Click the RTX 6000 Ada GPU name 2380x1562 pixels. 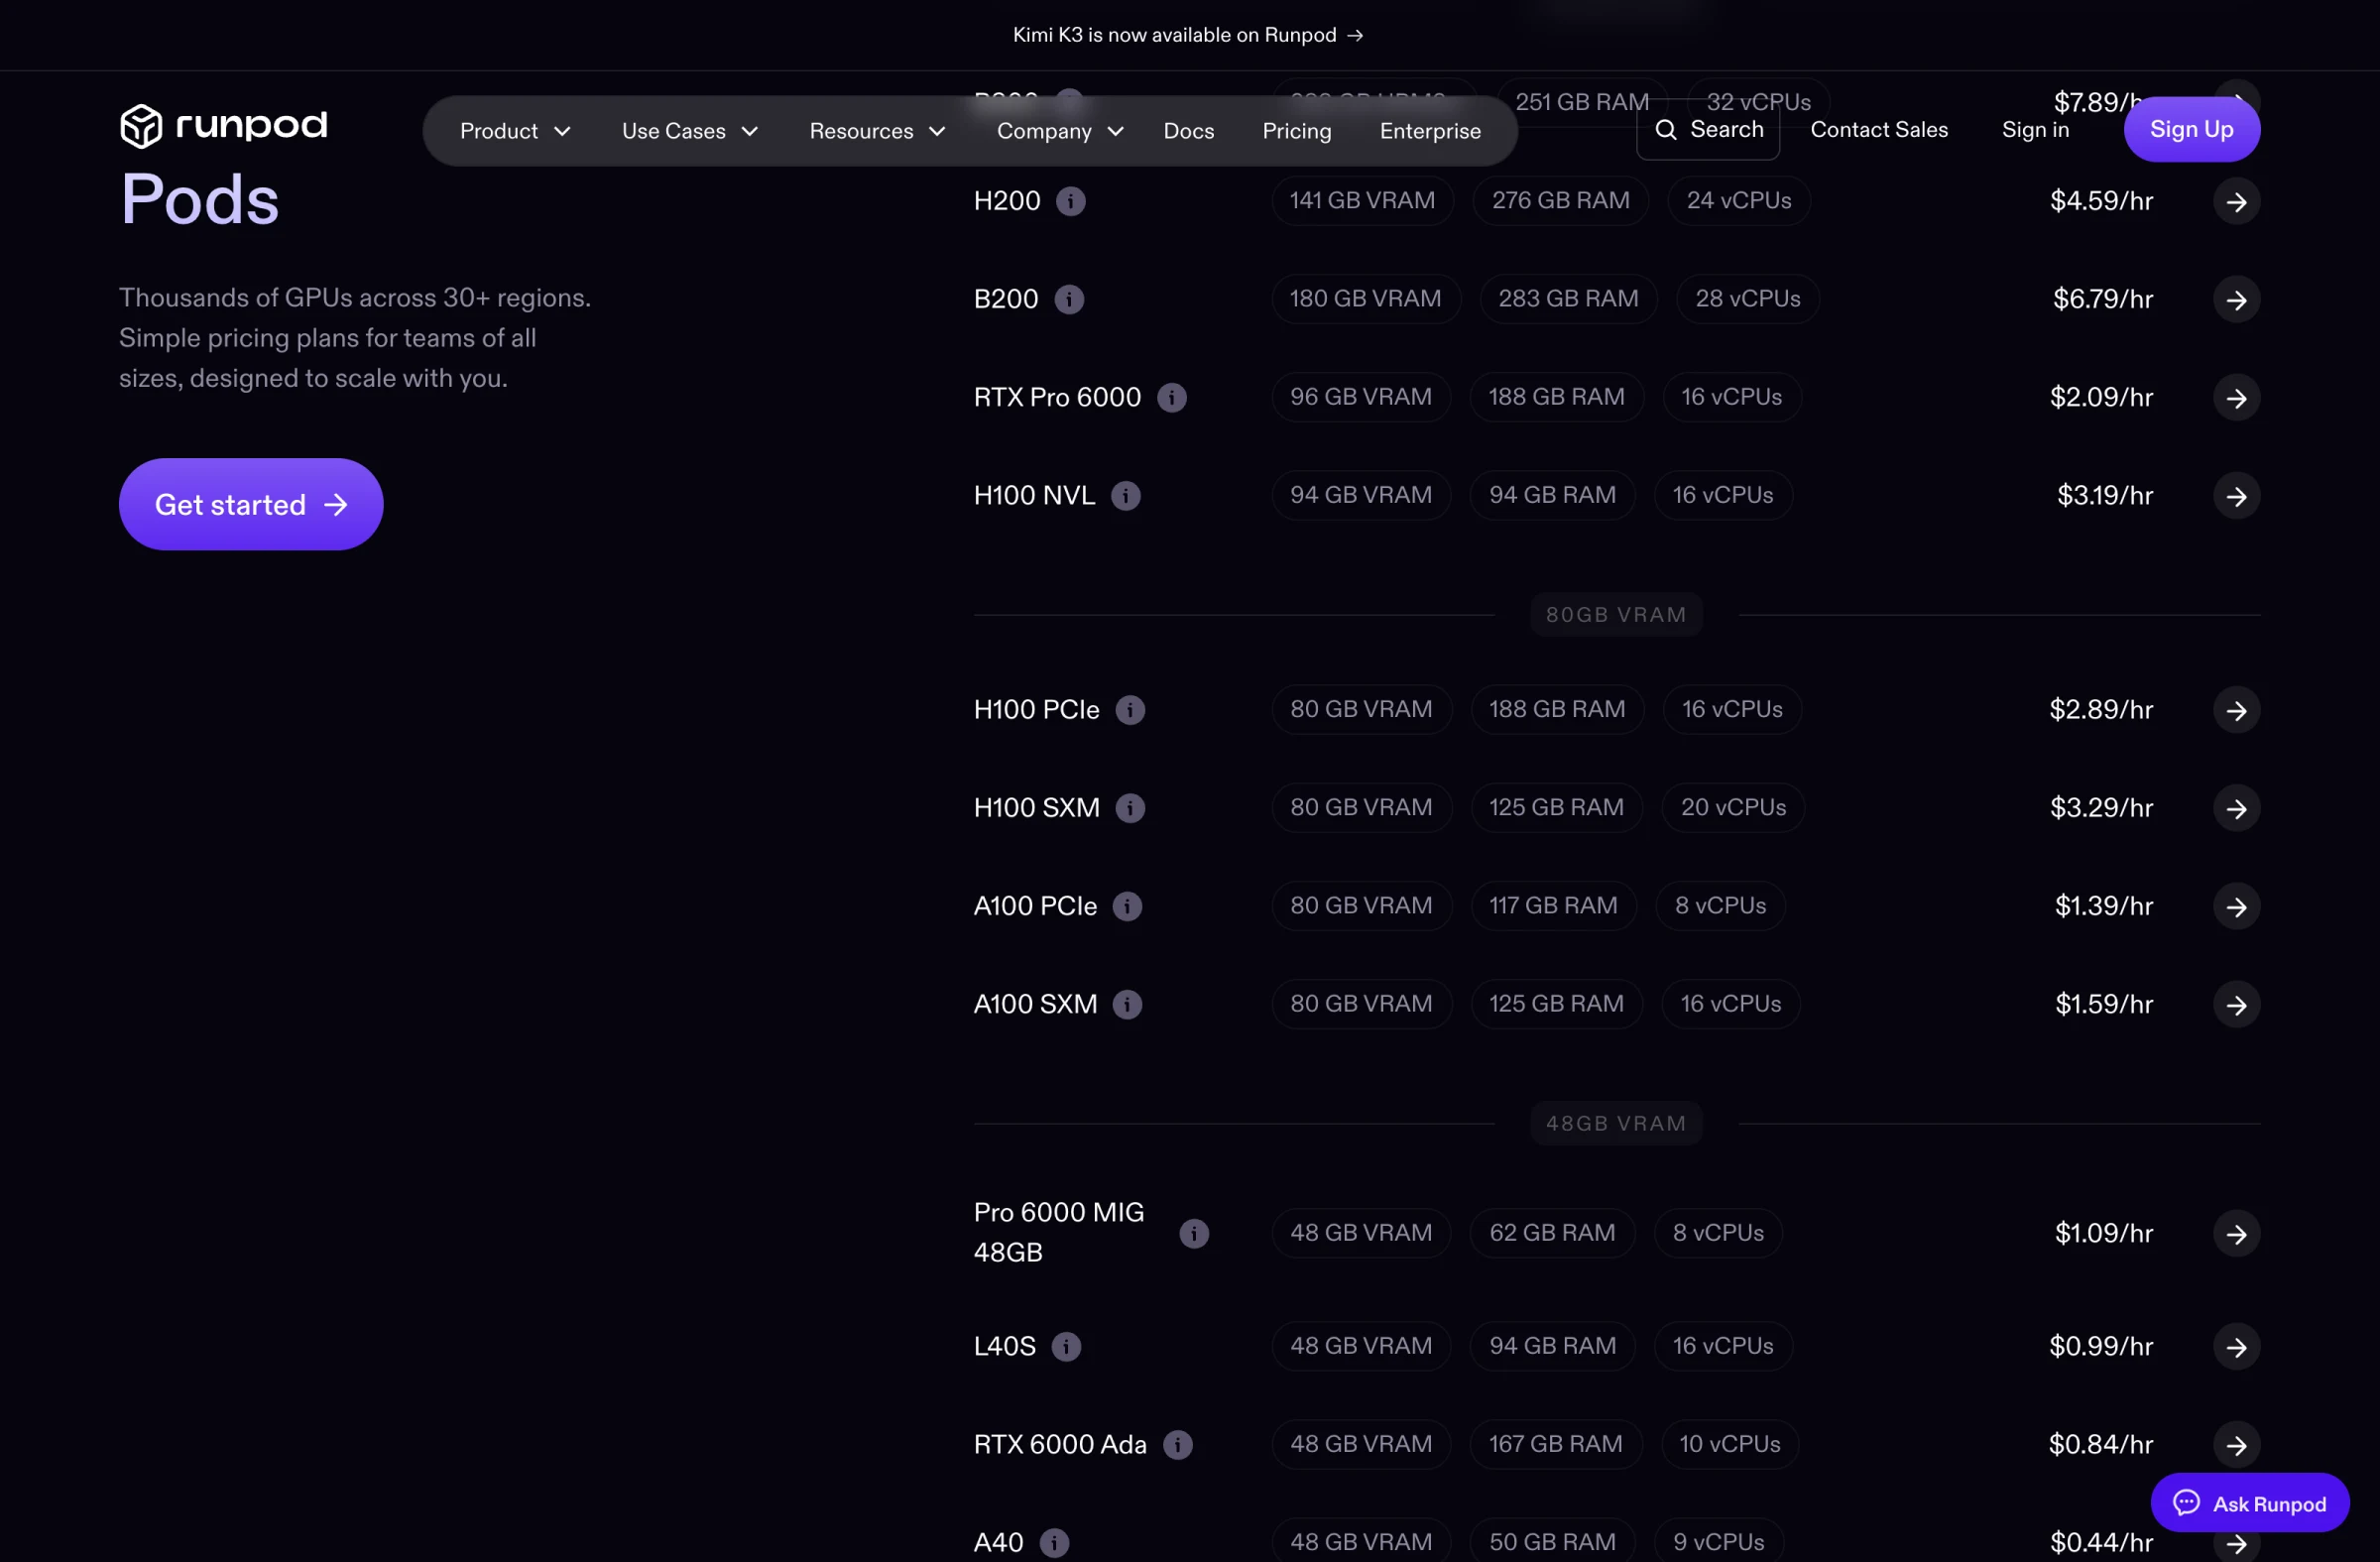coord(1059,1444)
